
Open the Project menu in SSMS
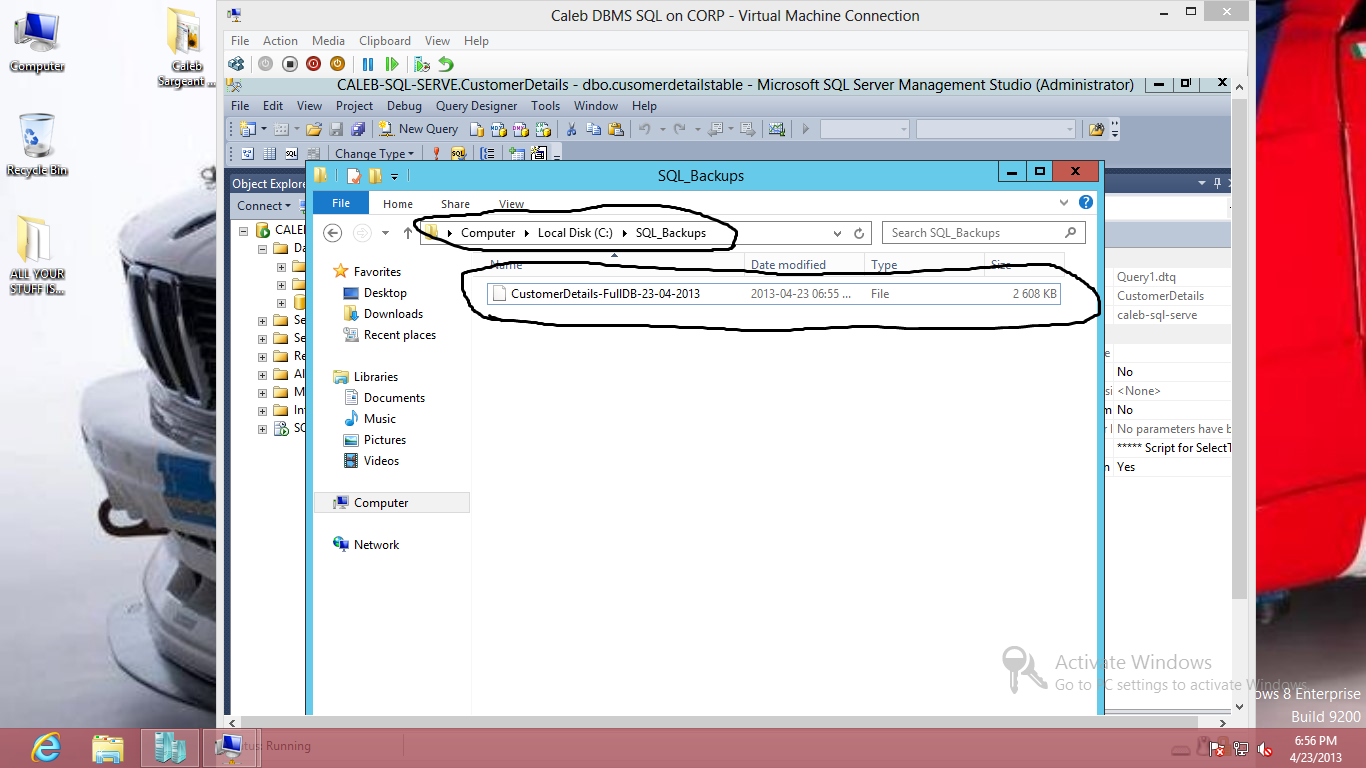354,106
